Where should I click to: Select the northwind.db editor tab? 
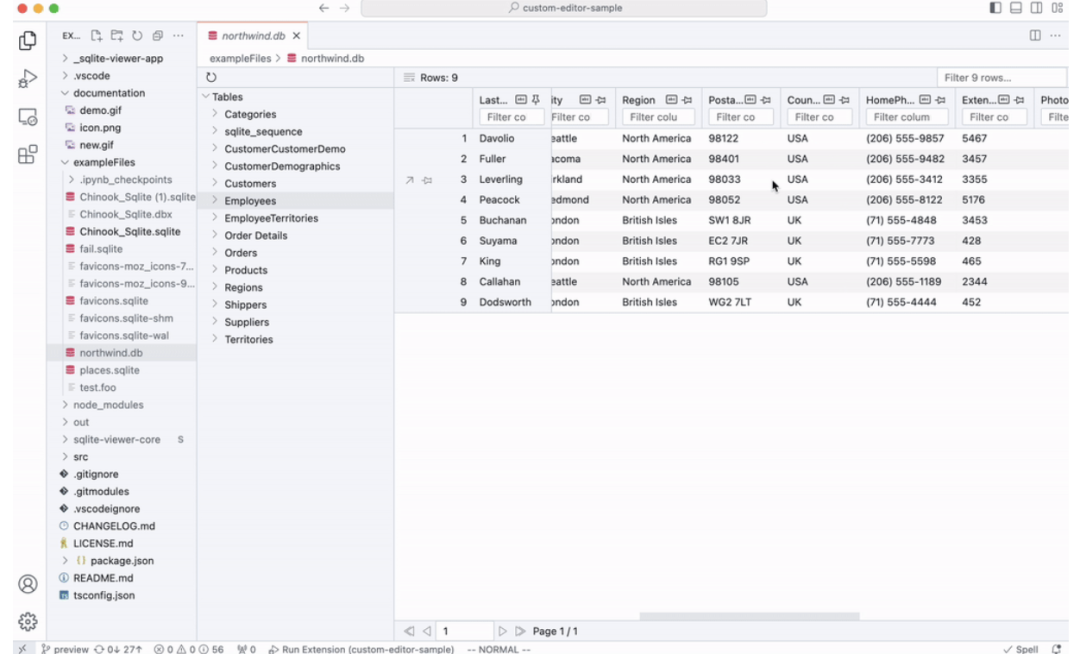[x=253, y=36]
